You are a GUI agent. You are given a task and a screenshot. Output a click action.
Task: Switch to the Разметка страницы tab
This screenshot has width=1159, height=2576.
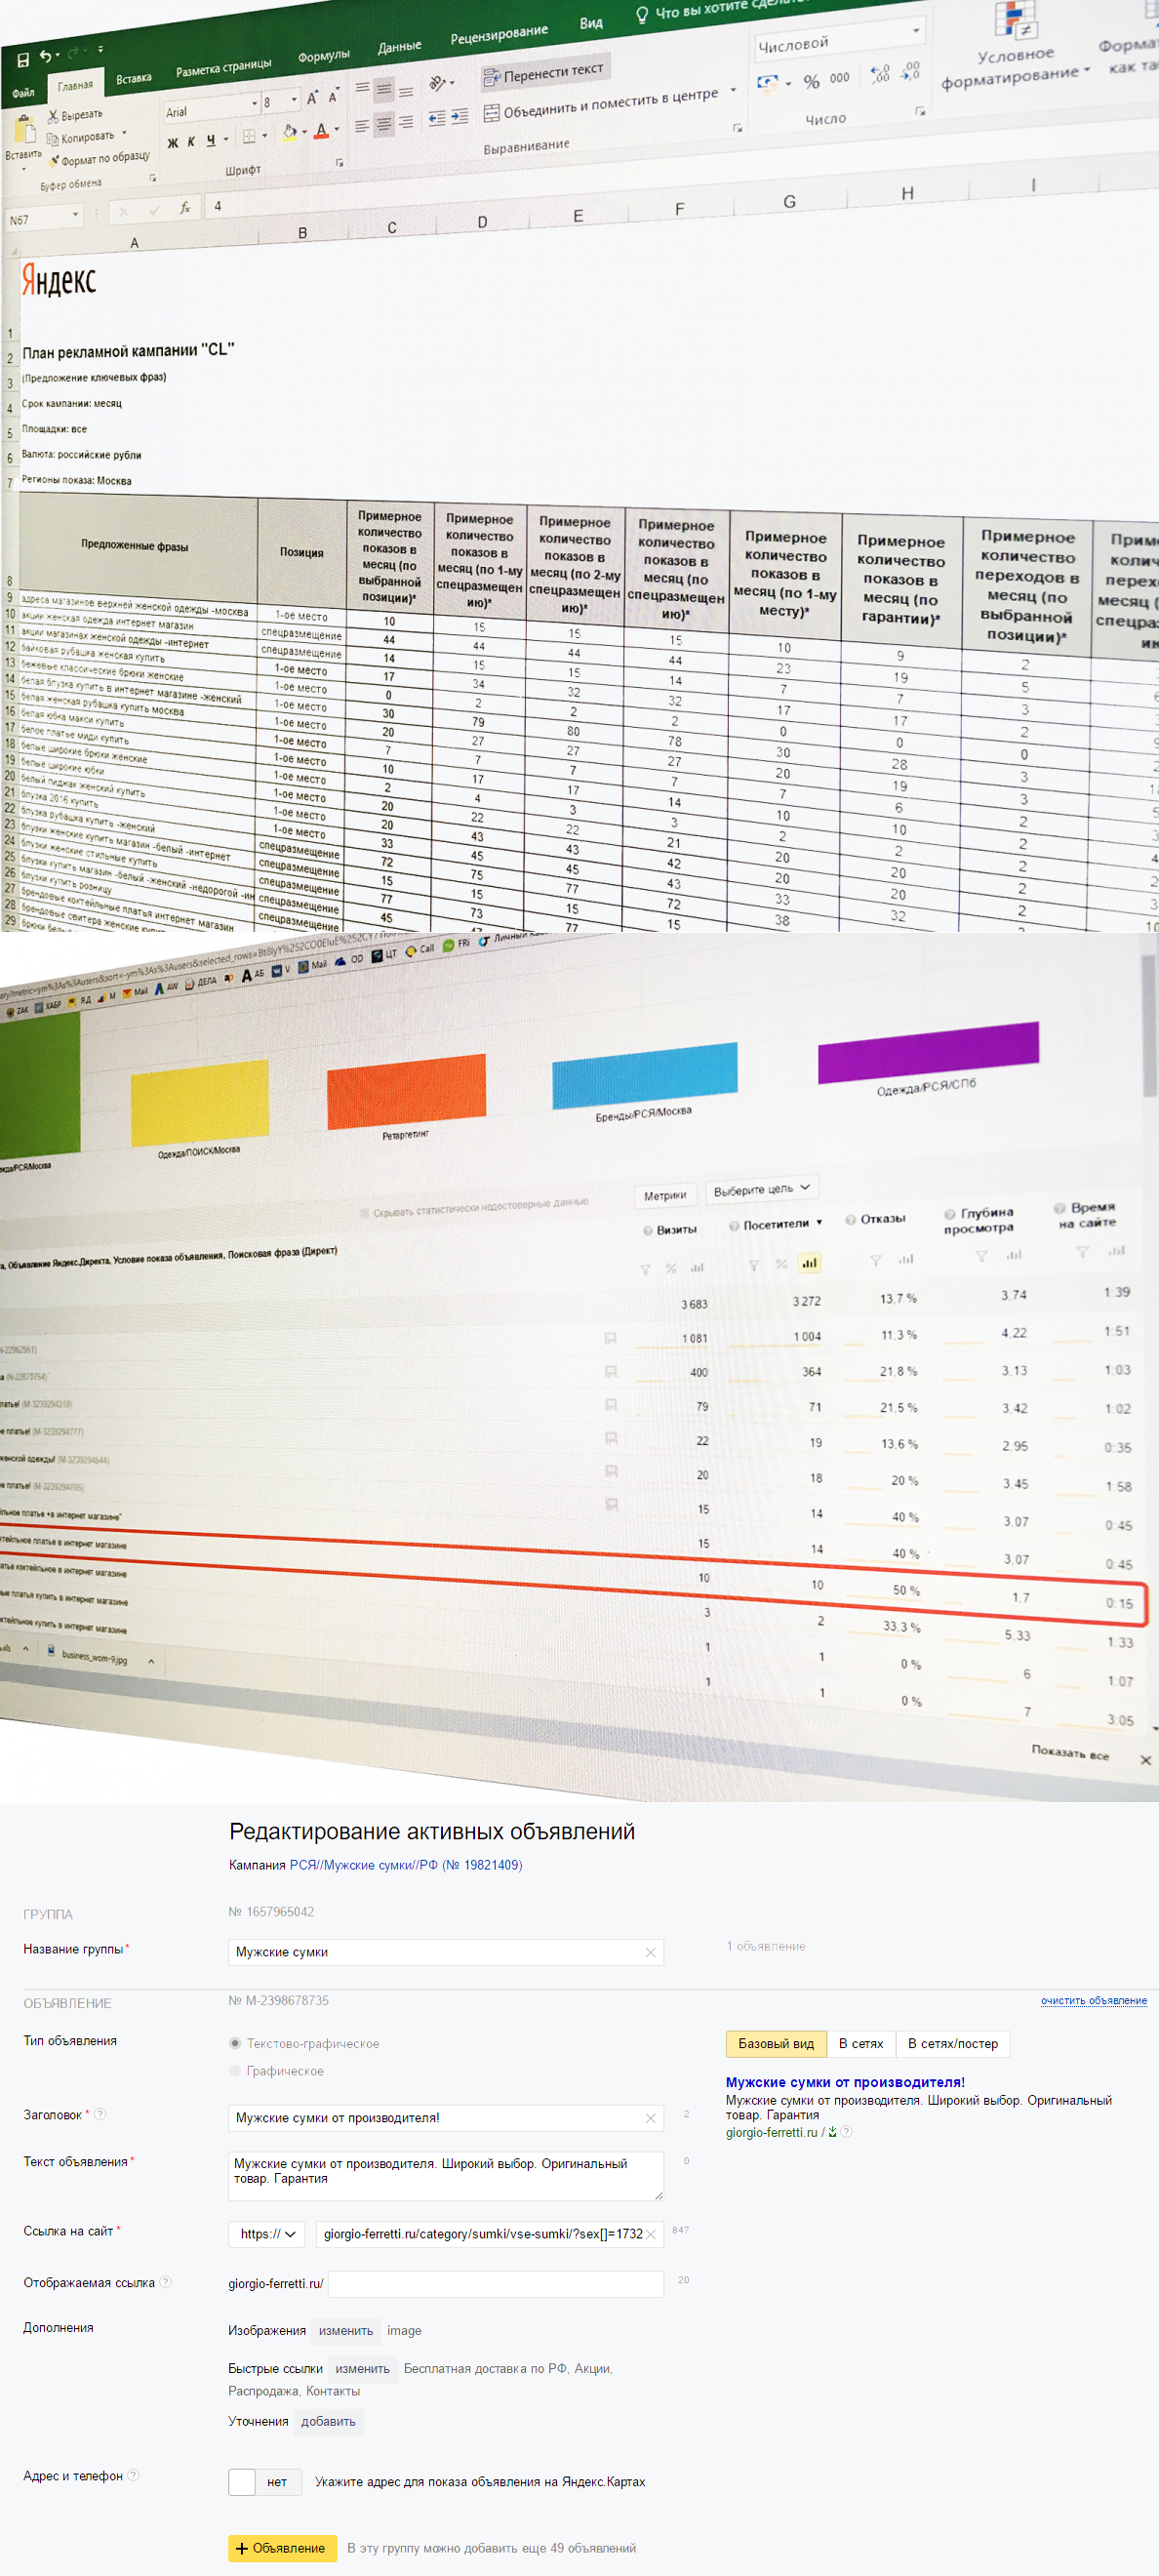pyautogui.click(x=224, y=68)
